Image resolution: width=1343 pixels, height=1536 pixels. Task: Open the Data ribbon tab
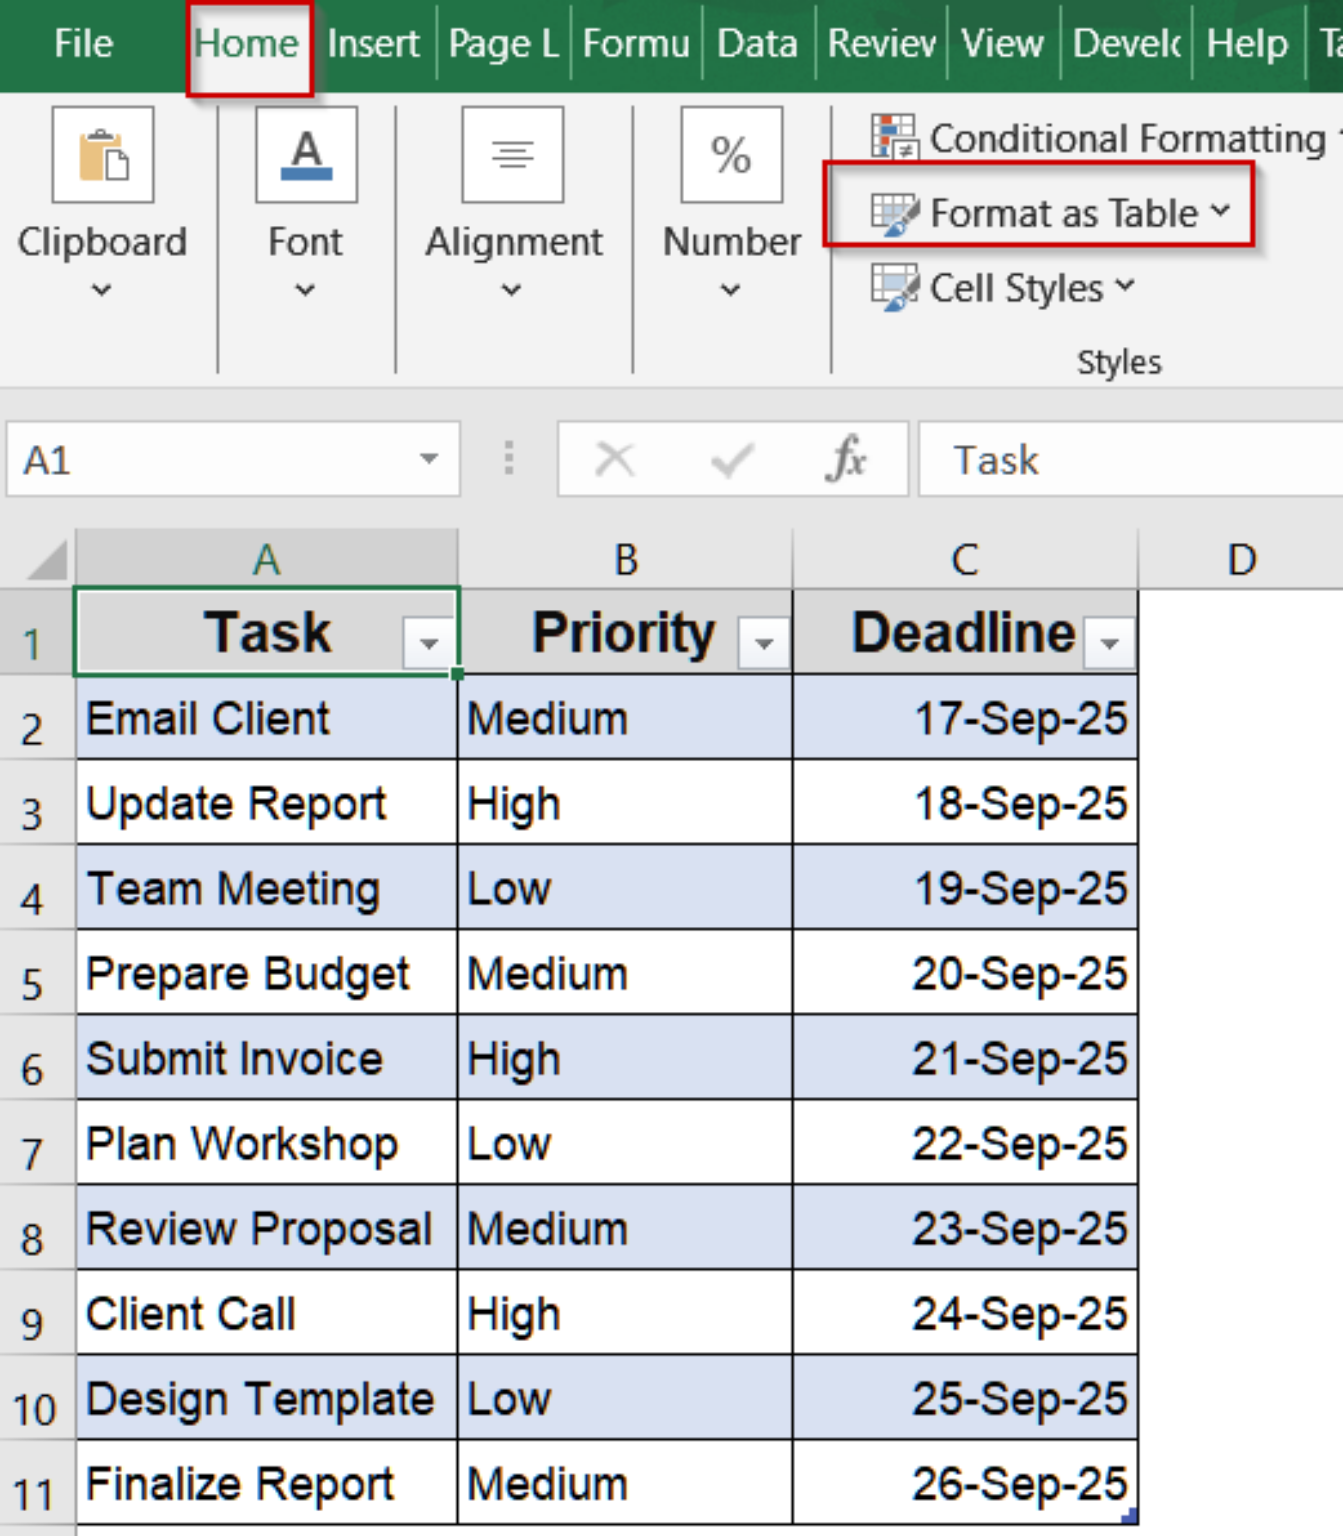click(x=757, y=44)
